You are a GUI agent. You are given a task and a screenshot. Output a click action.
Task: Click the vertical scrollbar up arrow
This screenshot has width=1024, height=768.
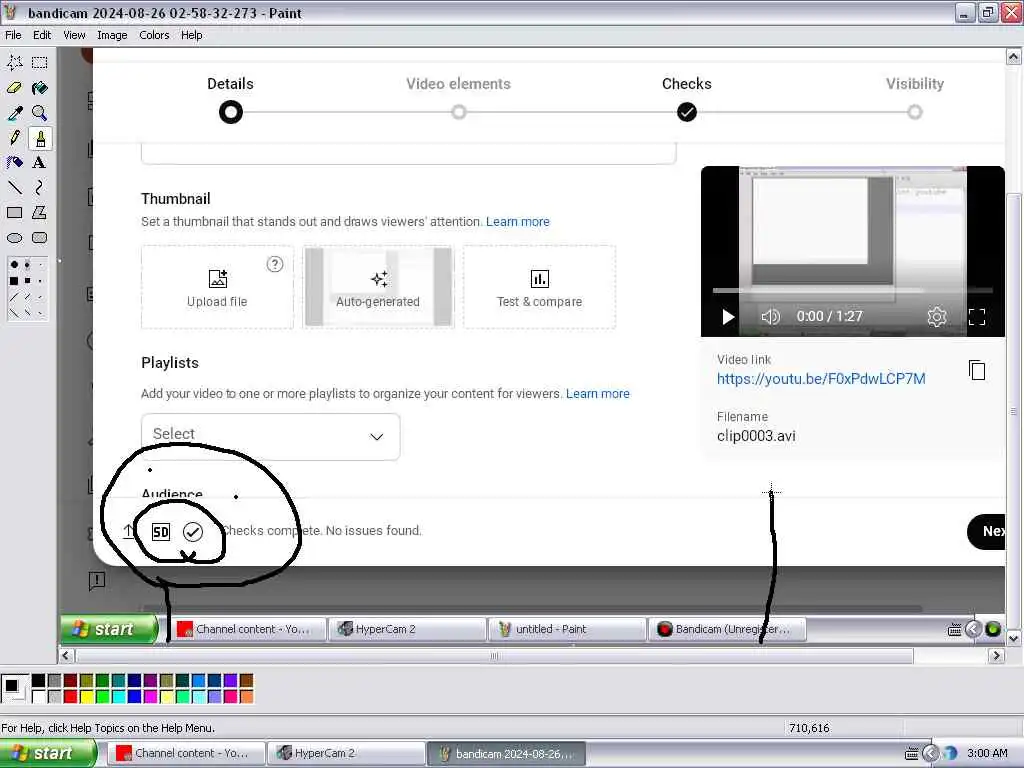[1014, 57]
